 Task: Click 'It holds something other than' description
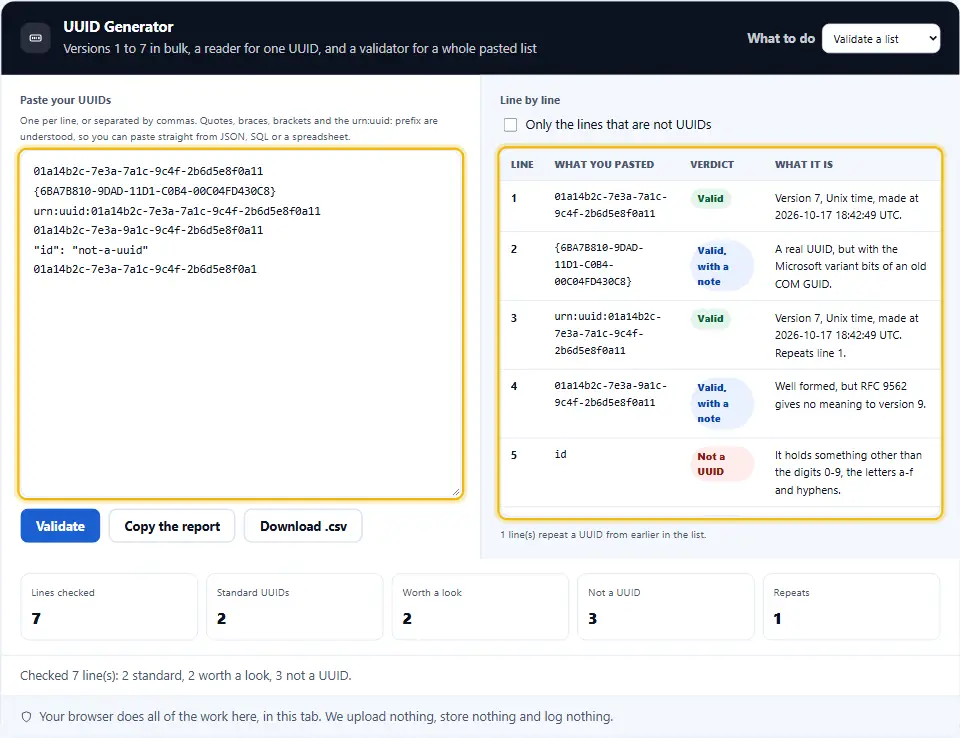point(848,472)
